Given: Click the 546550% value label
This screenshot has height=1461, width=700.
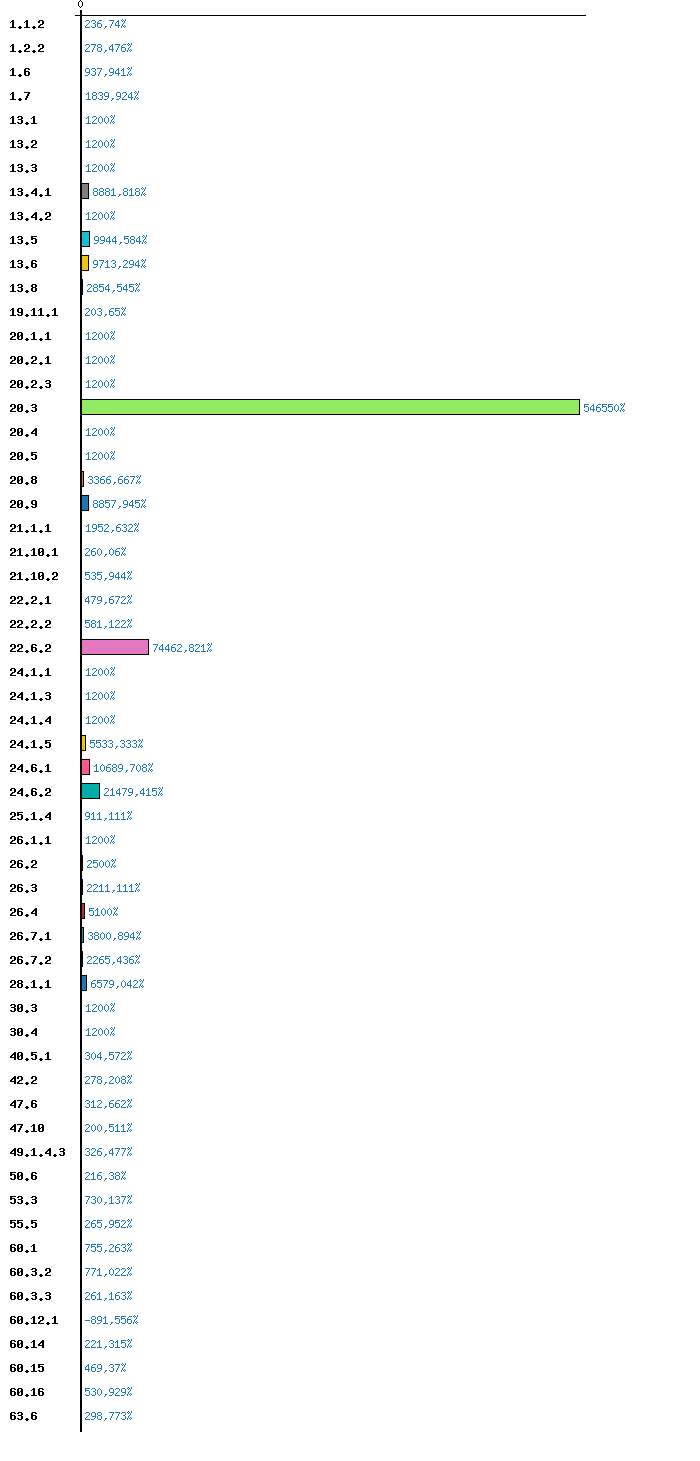Looking at the screenshot, I should 604,408.
